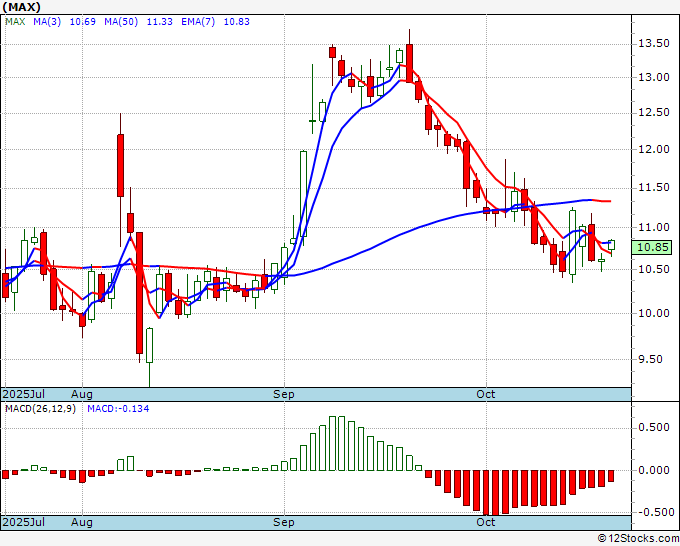Screen dimensions: 680x546
Task: Click the (MAX) ticker title
Action: [x=22, y=6]
